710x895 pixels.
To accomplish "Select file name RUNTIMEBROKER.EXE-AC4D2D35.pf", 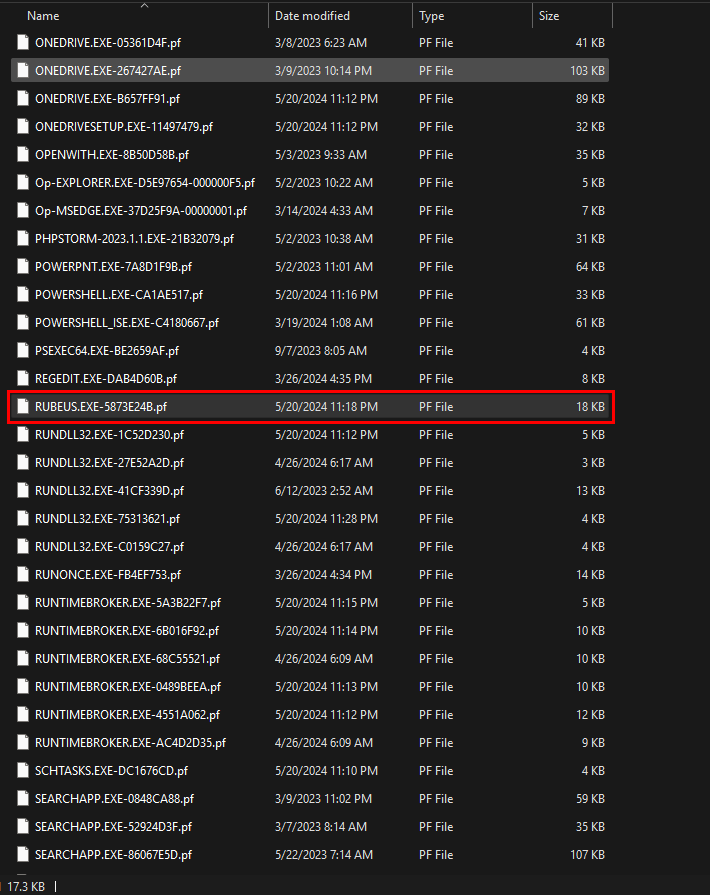I will [x=130, y=742].
